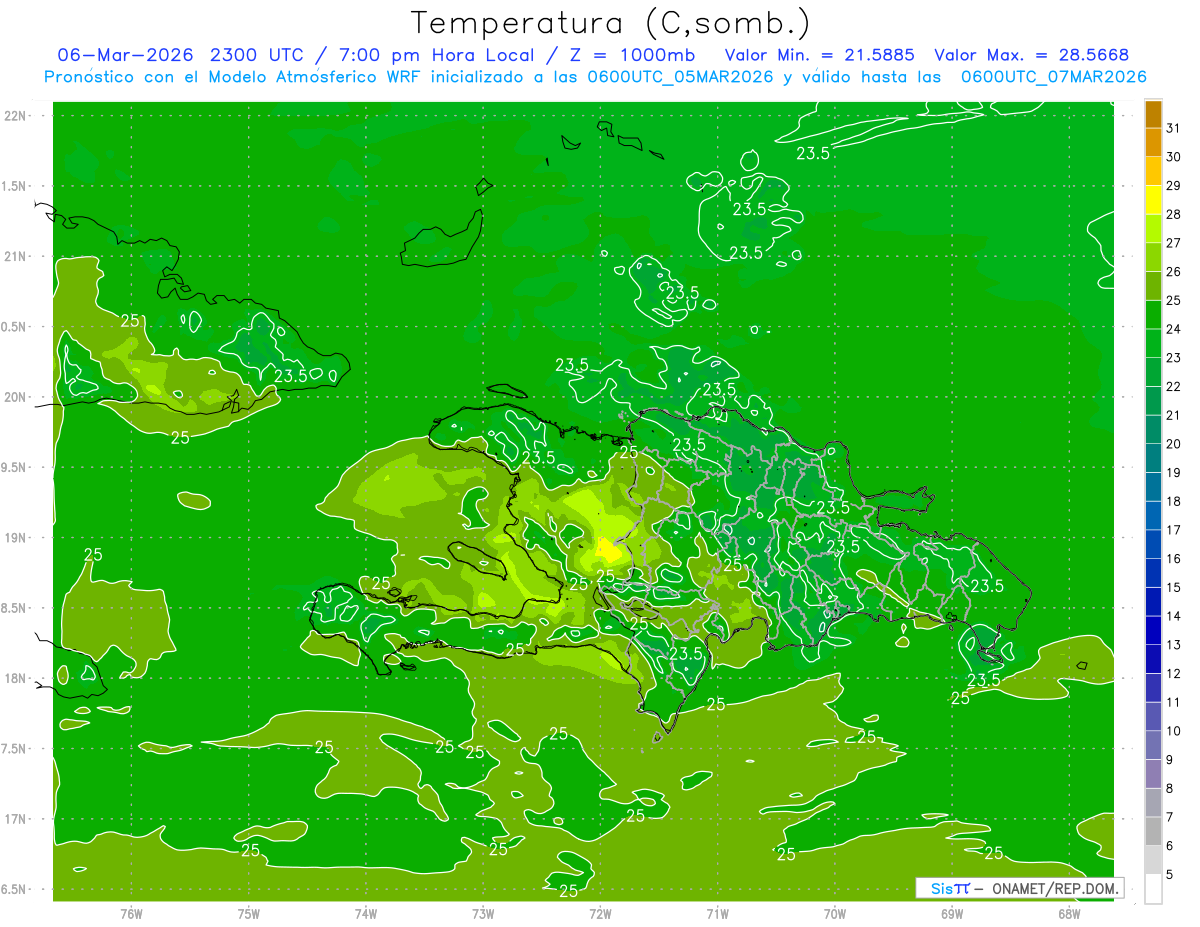Click the yellow colorbar segment between 28 and 29
This screenshot has height=927, width=1200.
[1153, 200]
